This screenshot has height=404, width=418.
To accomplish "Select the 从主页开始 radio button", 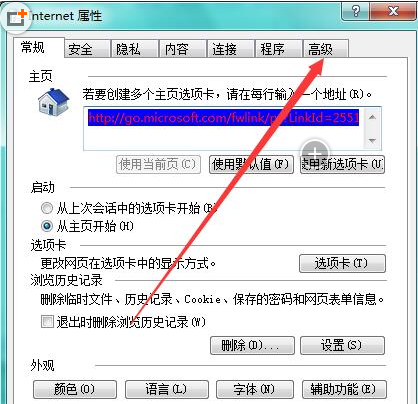I will [x=47, y=226].
